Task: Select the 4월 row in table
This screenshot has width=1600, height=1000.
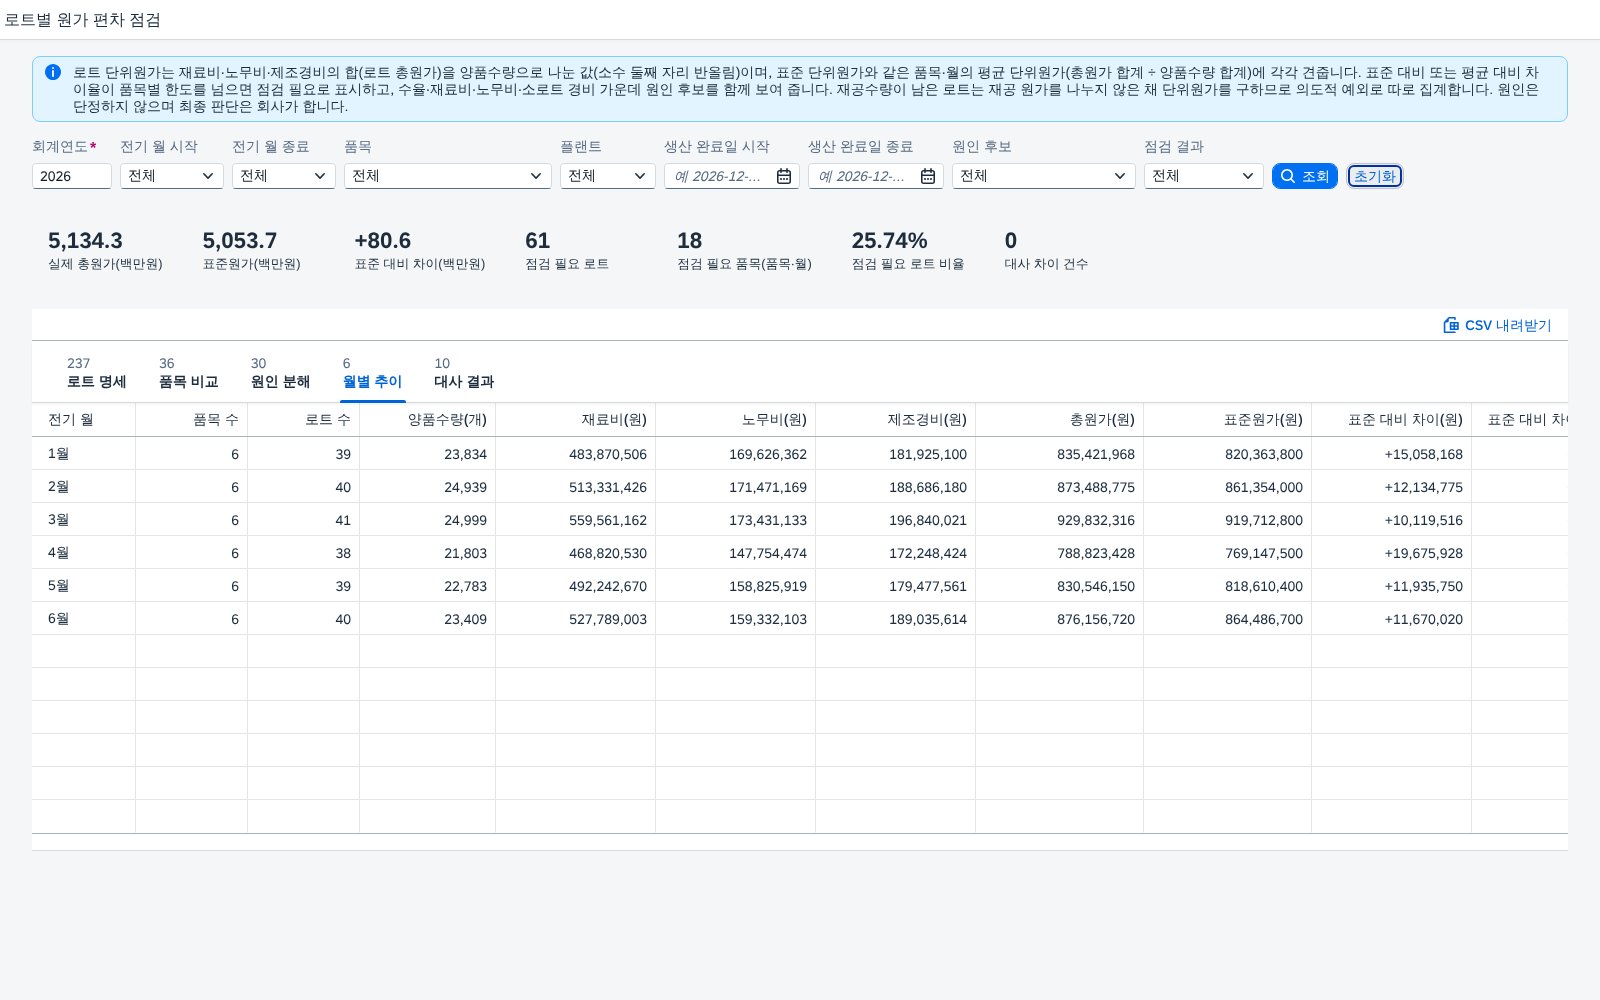Action: [x=800, y=553]
